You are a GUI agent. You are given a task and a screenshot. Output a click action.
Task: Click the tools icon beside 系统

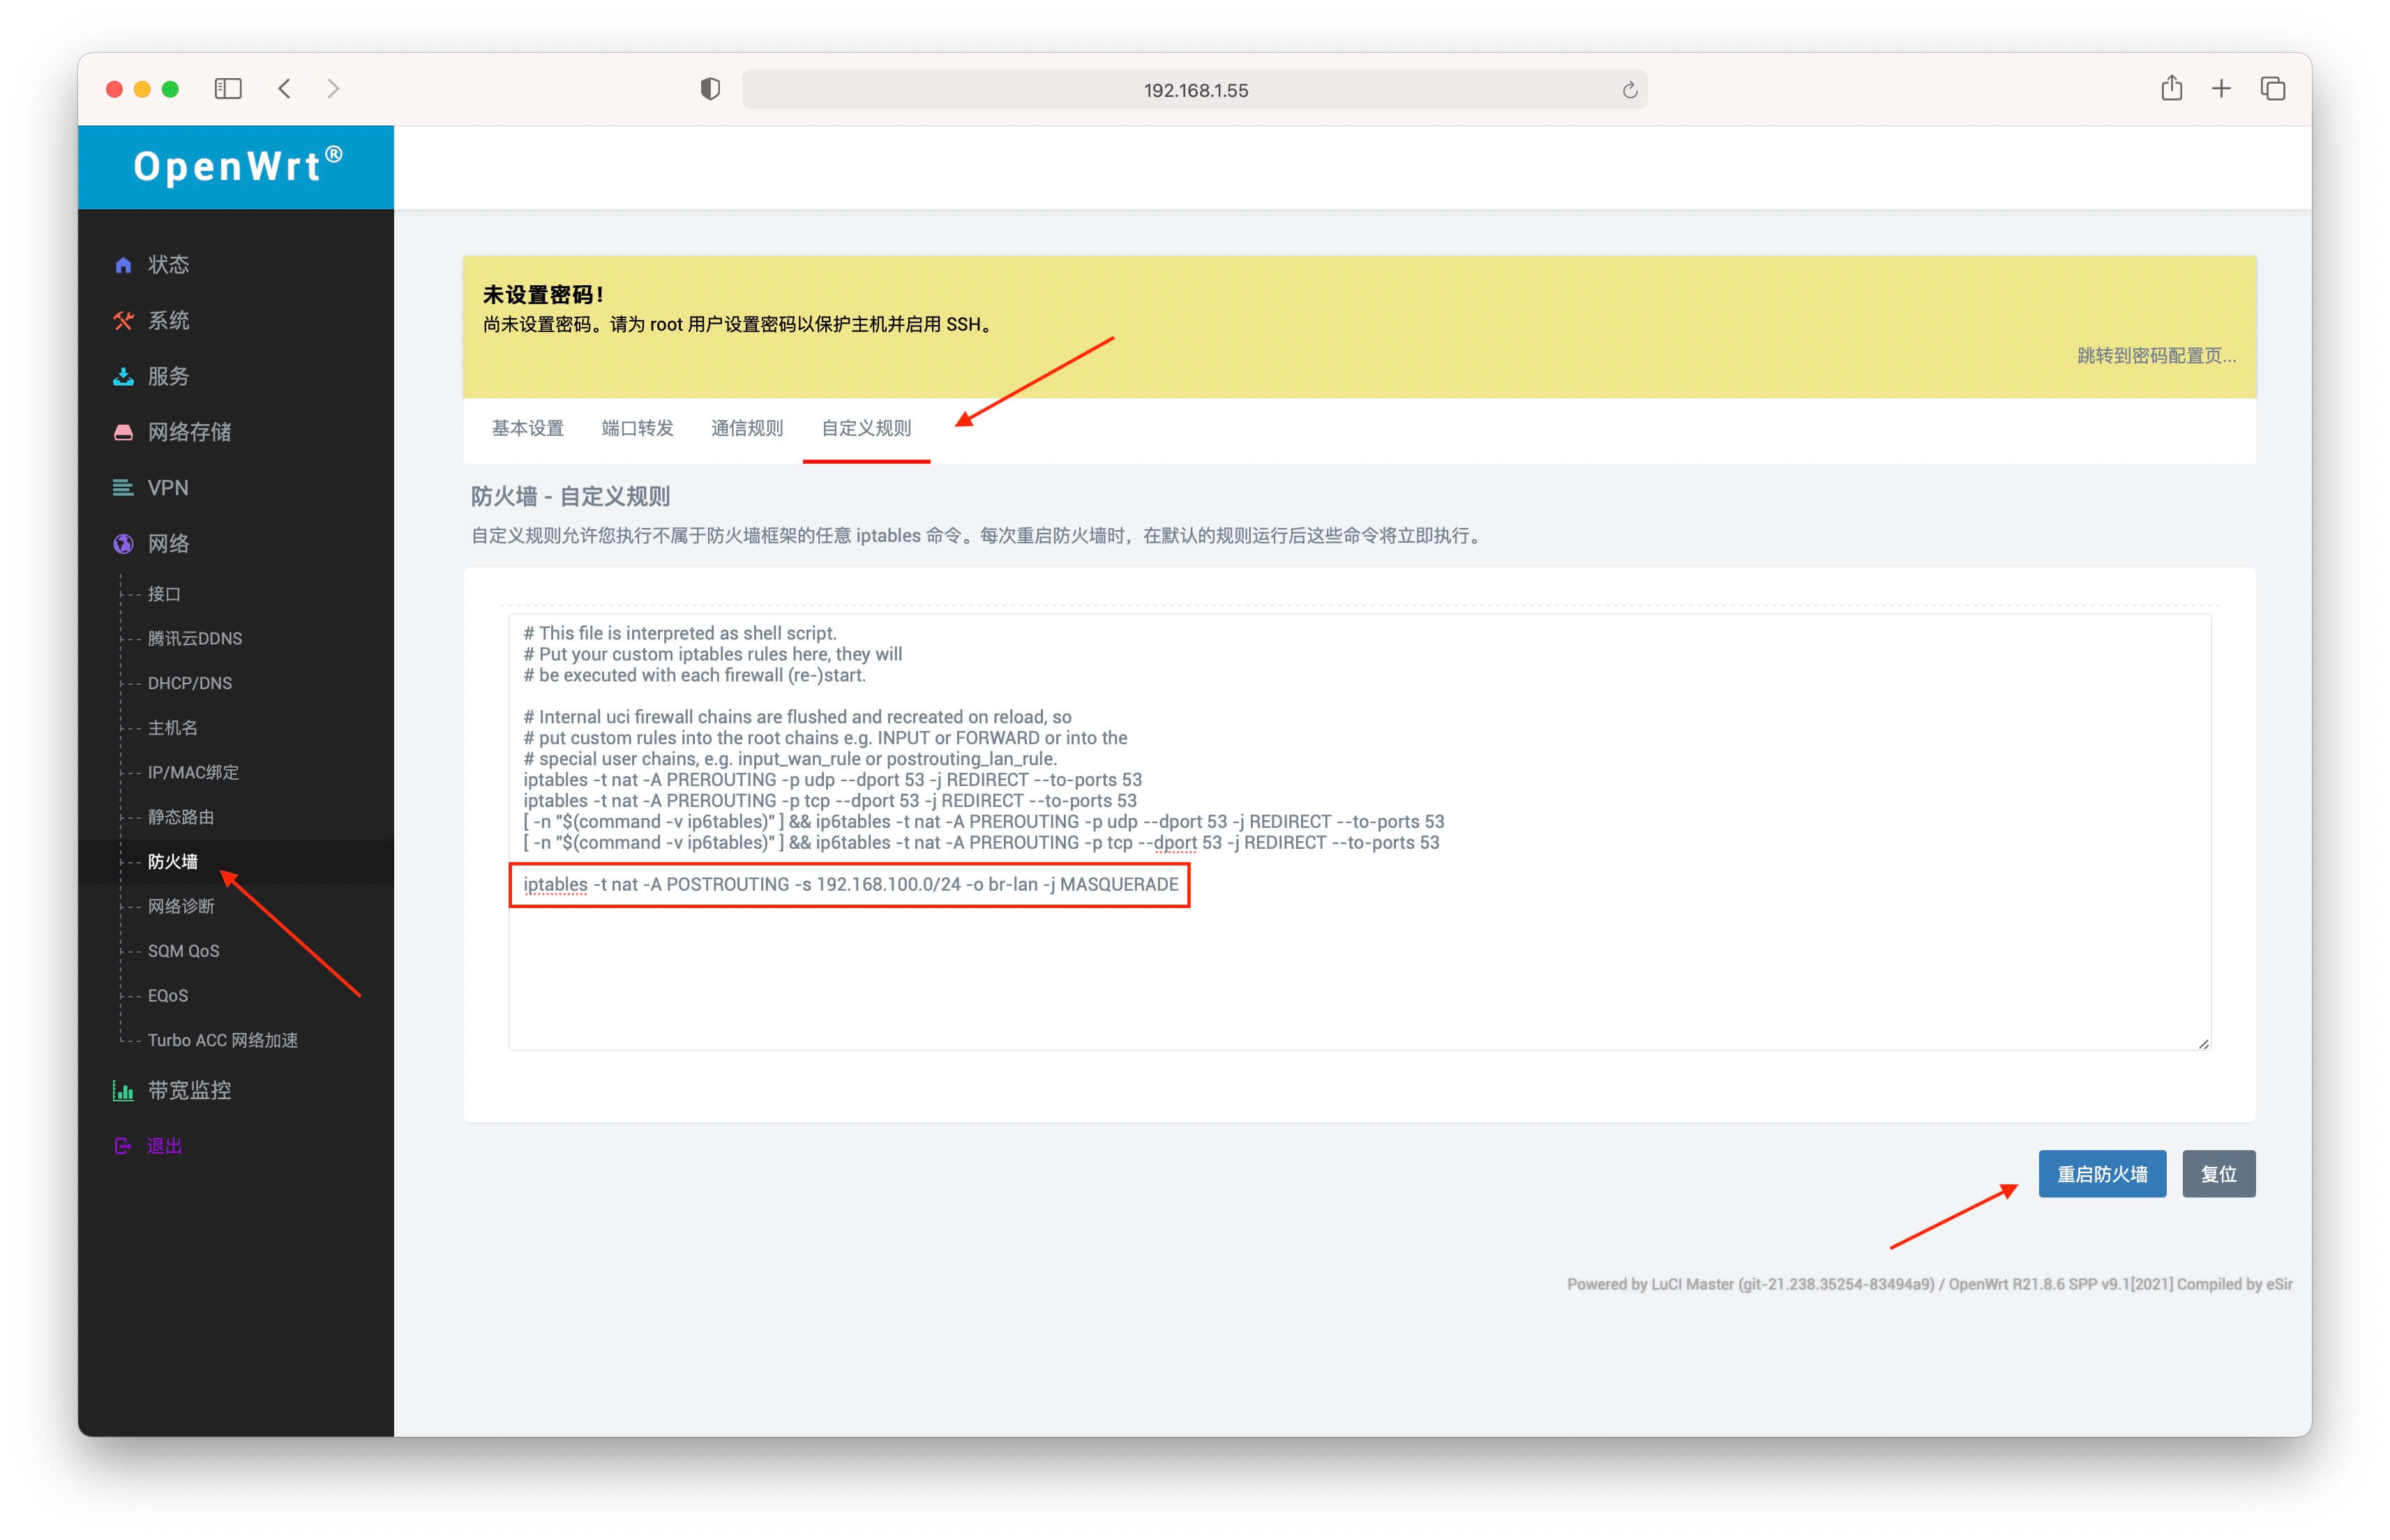point(123,321)
